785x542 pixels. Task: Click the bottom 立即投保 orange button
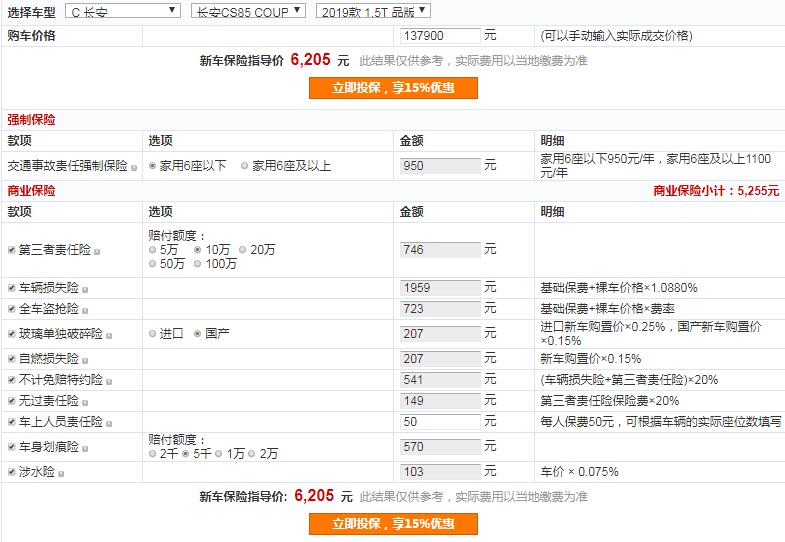(x=393, y=524)
